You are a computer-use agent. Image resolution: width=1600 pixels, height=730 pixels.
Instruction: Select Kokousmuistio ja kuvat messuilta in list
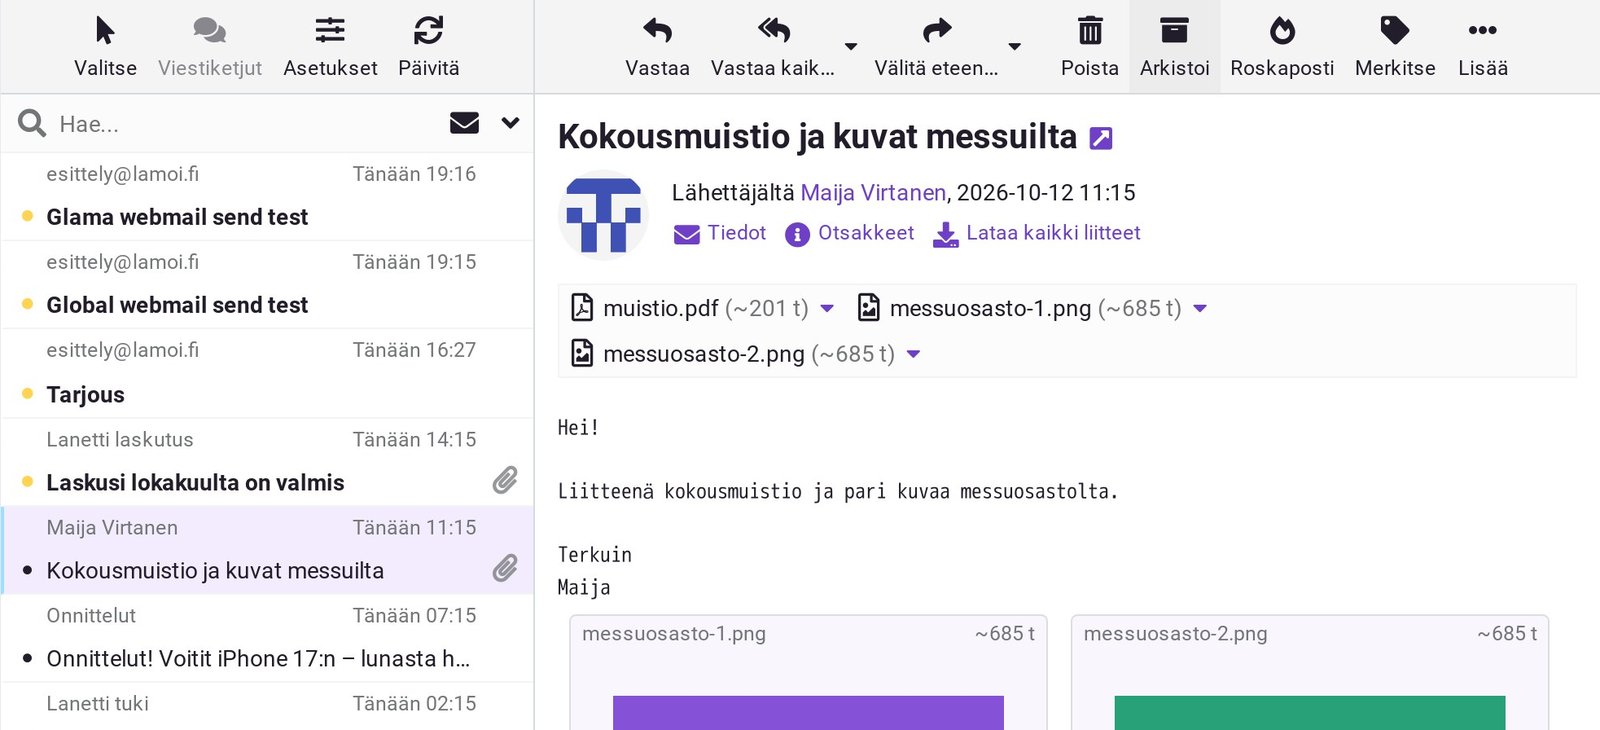pyautogui.click(x=267, y=550)
